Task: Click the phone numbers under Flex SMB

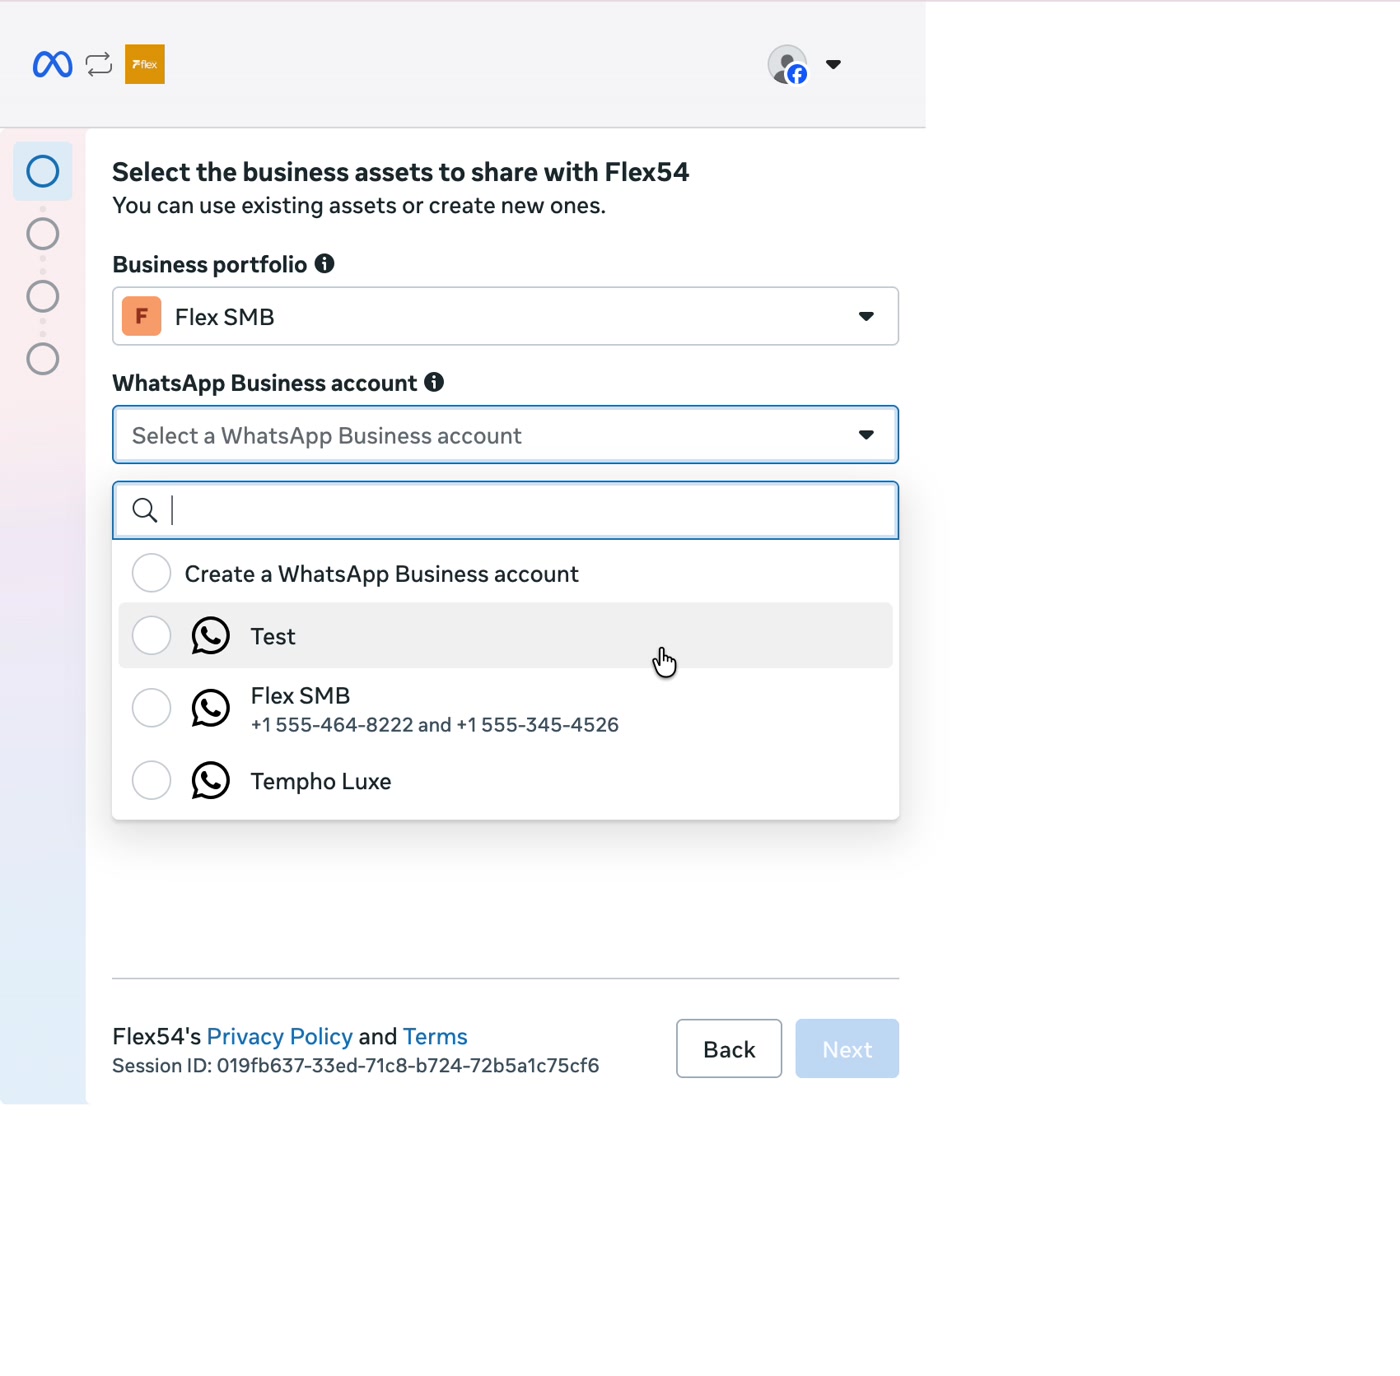Action: pos(435,725)
